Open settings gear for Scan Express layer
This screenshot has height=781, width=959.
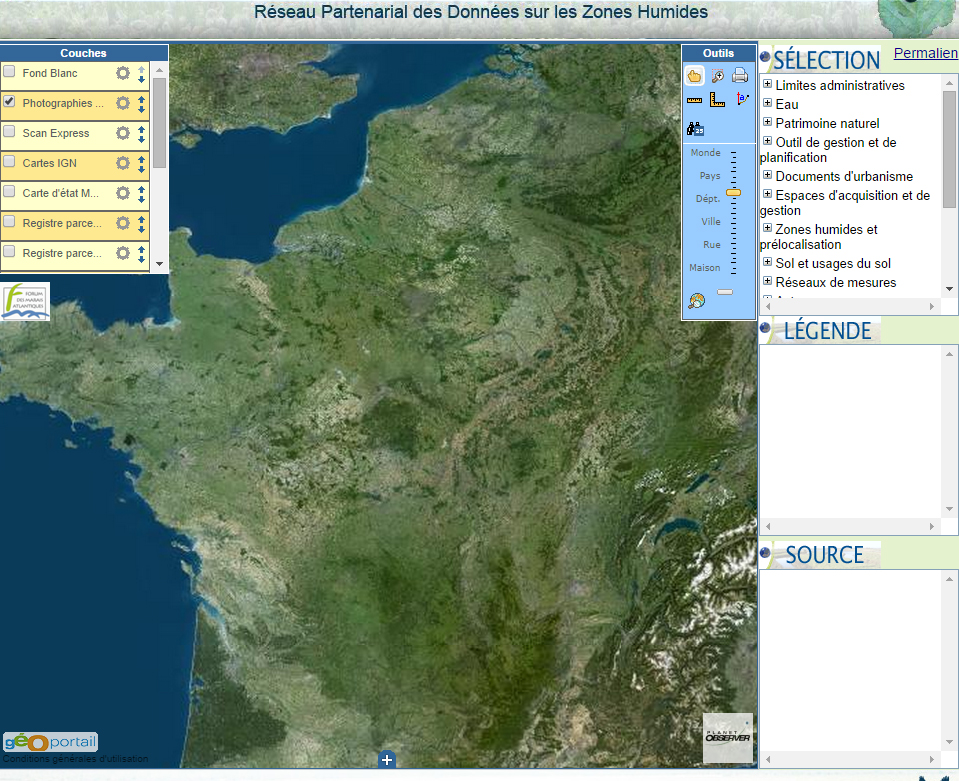tap(123, 133)
